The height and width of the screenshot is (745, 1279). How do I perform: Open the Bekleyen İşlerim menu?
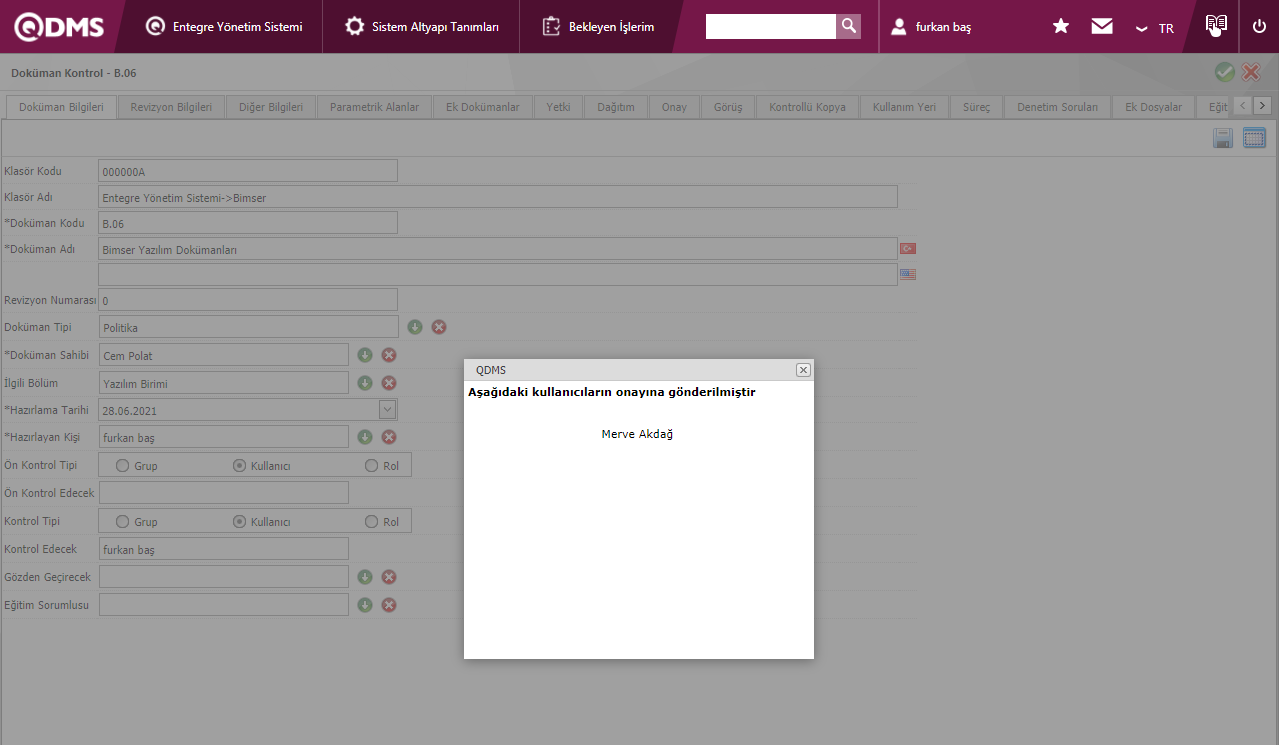coord(598,27)
